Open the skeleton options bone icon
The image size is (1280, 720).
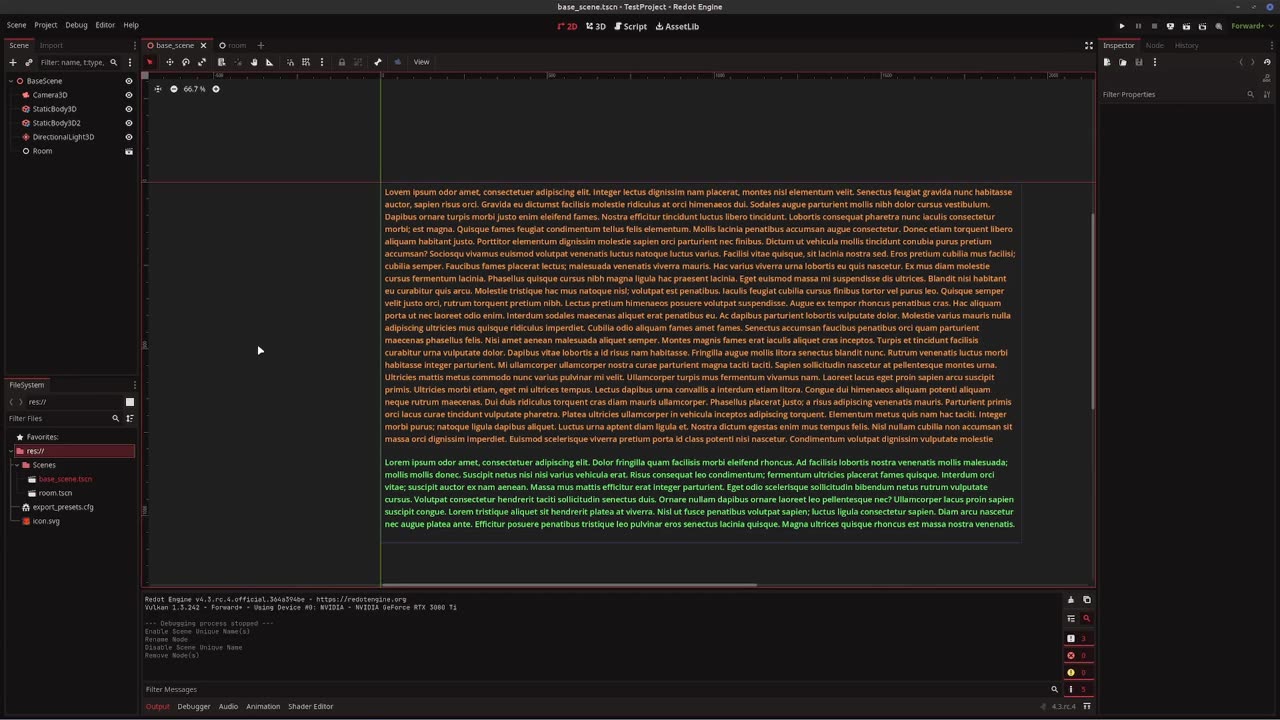(377, 62)
